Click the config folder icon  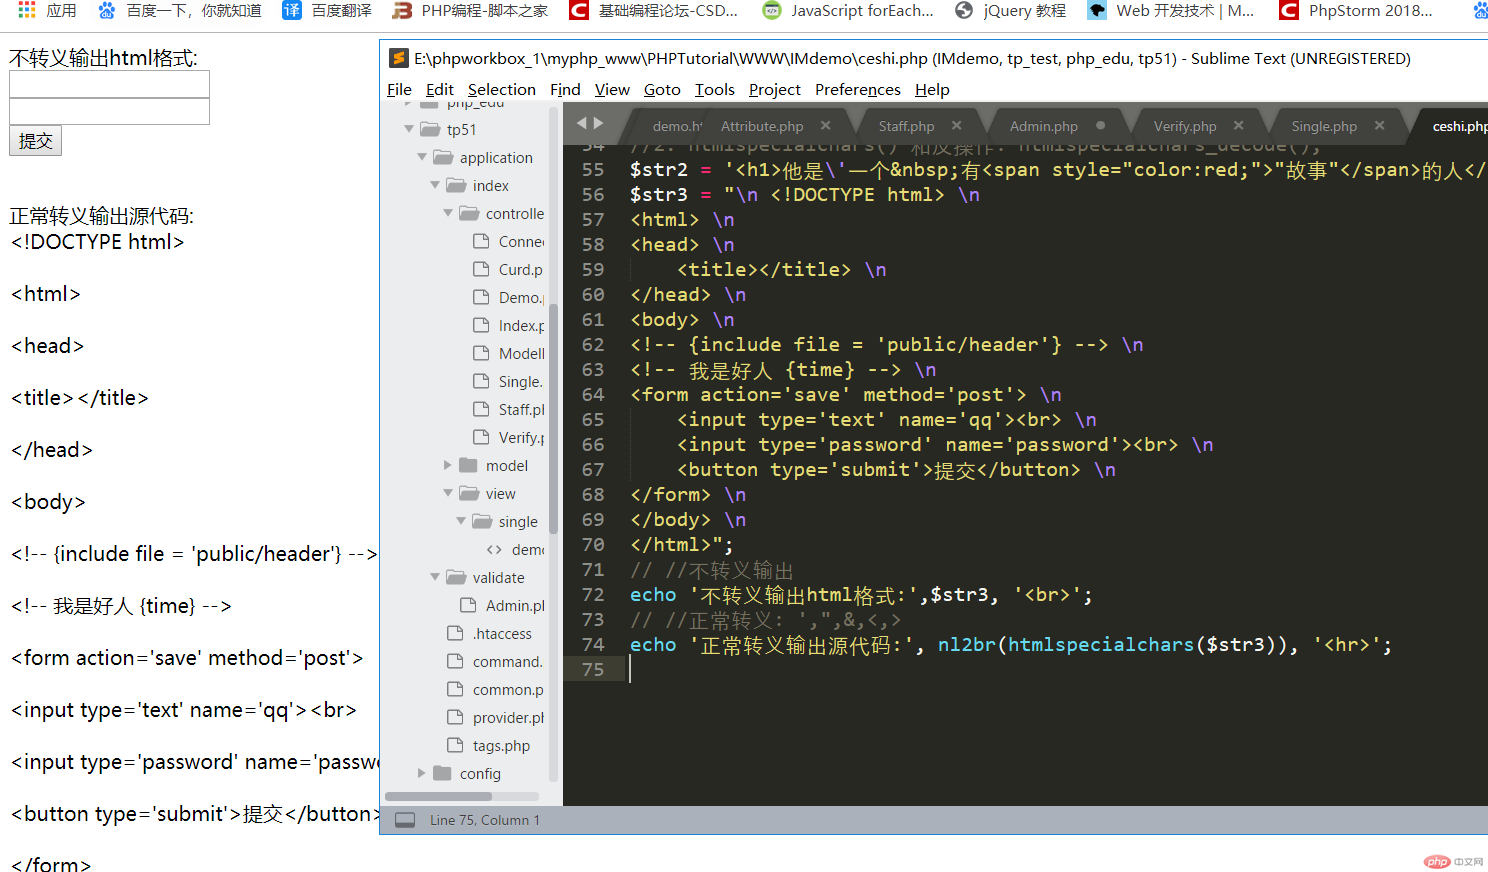(x=442, y=773)
